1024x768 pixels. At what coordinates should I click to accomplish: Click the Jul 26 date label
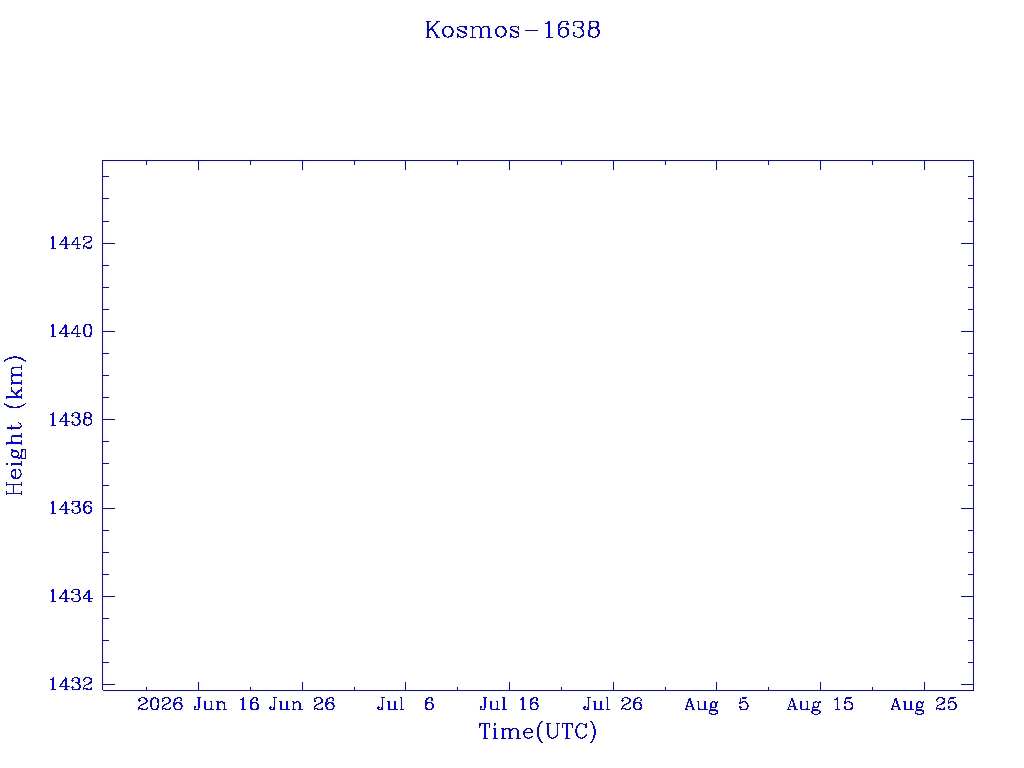point(613,704)
